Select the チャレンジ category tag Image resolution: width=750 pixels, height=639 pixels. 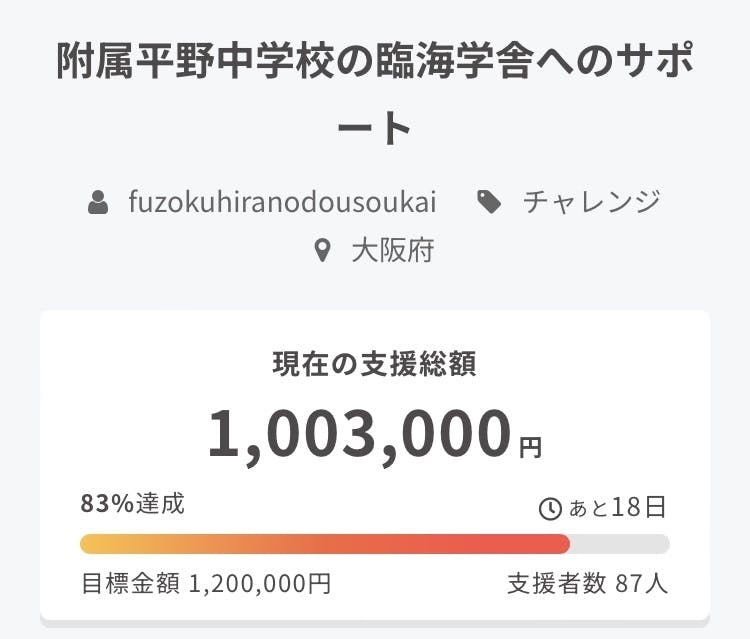(x=592, y=202)
